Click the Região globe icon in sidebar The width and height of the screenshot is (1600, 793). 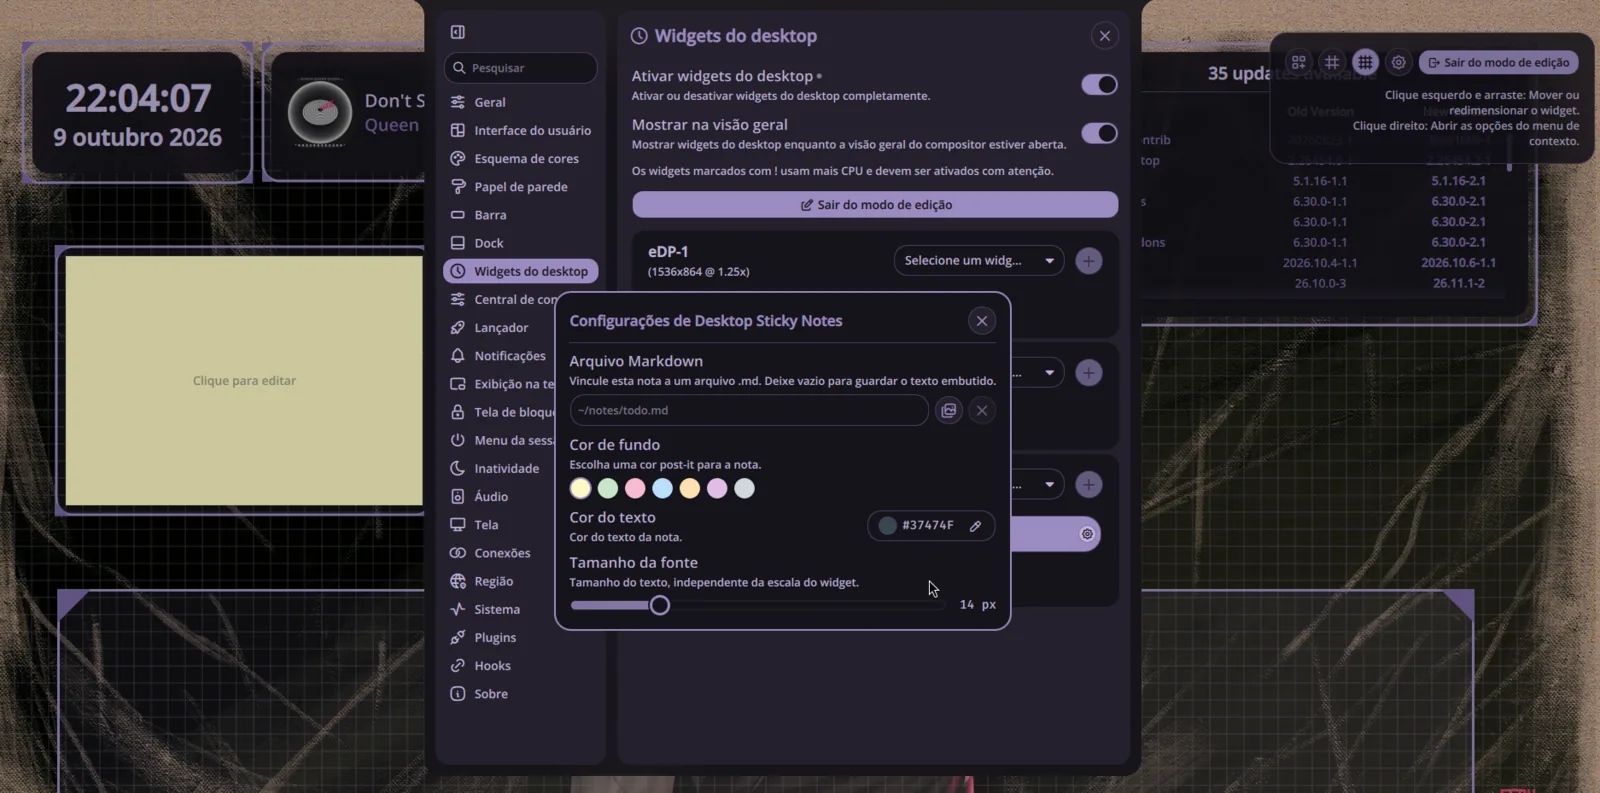coord(458,581)
